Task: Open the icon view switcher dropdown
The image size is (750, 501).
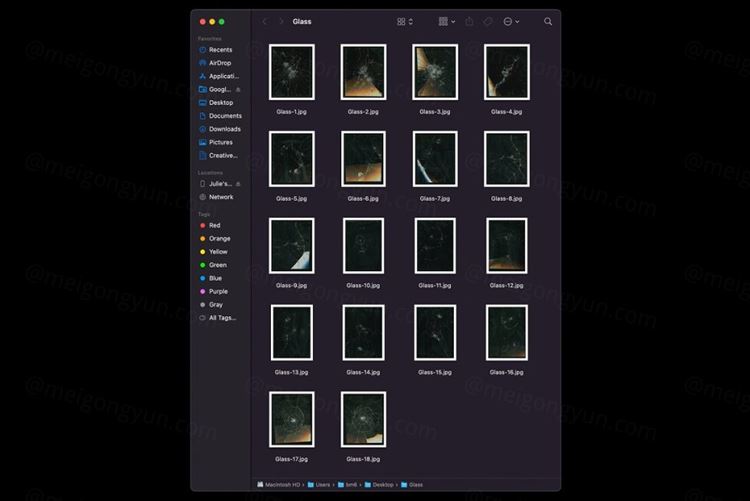Action: [404, 21]
